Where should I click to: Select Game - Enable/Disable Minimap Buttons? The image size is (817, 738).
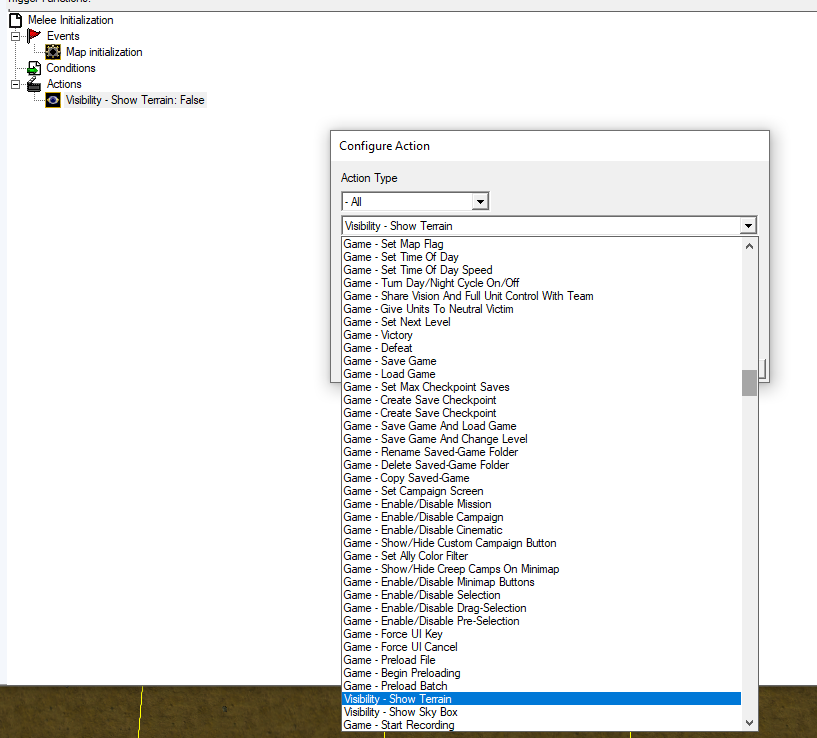541,583
